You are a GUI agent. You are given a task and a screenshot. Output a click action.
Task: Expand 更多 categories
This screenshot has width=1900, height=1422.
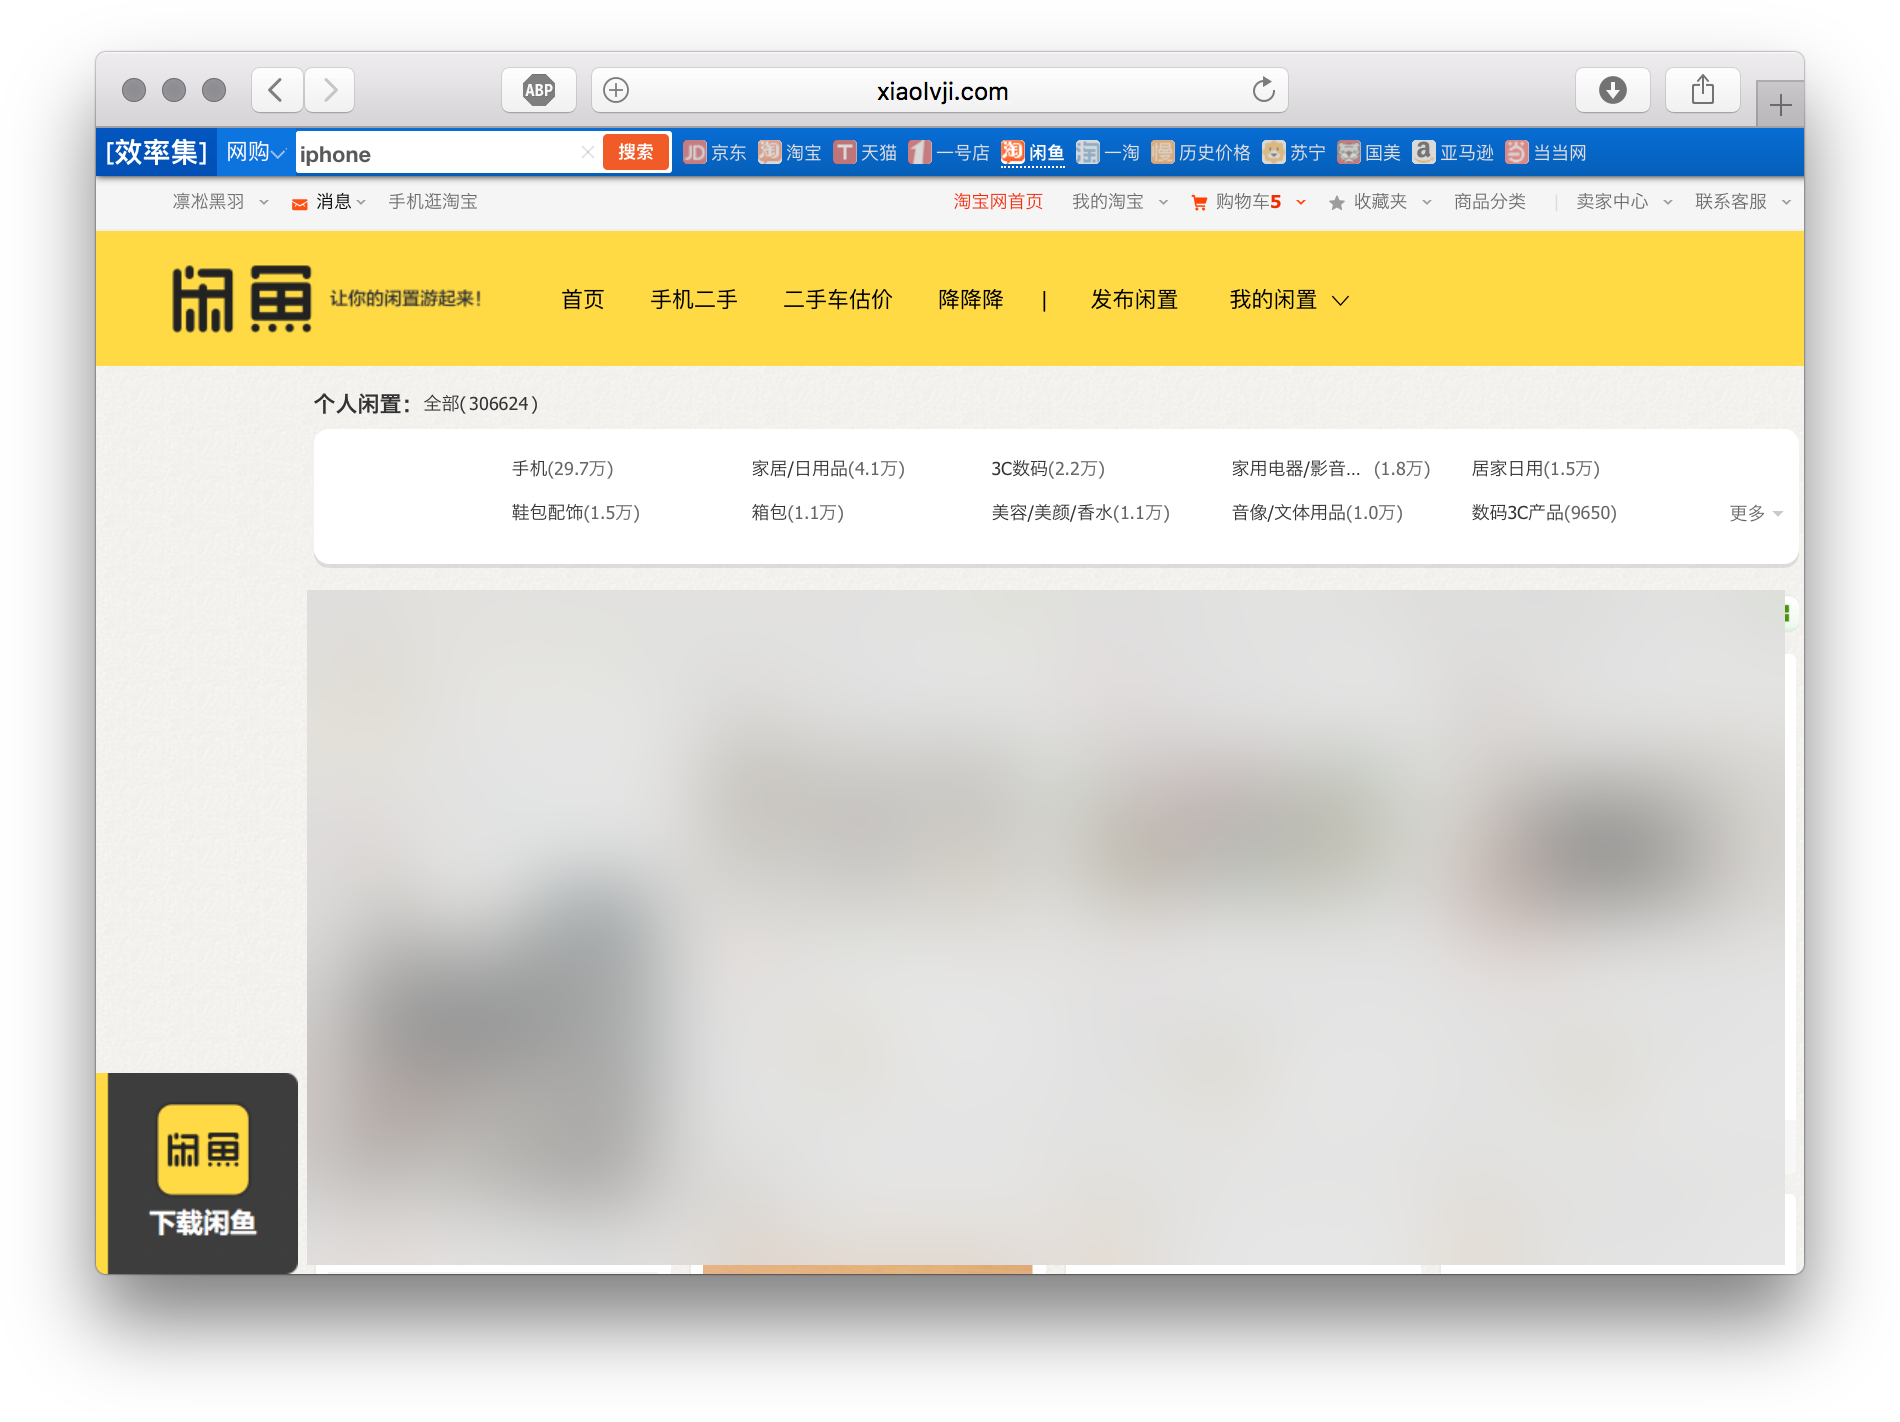coord(1756,513)
